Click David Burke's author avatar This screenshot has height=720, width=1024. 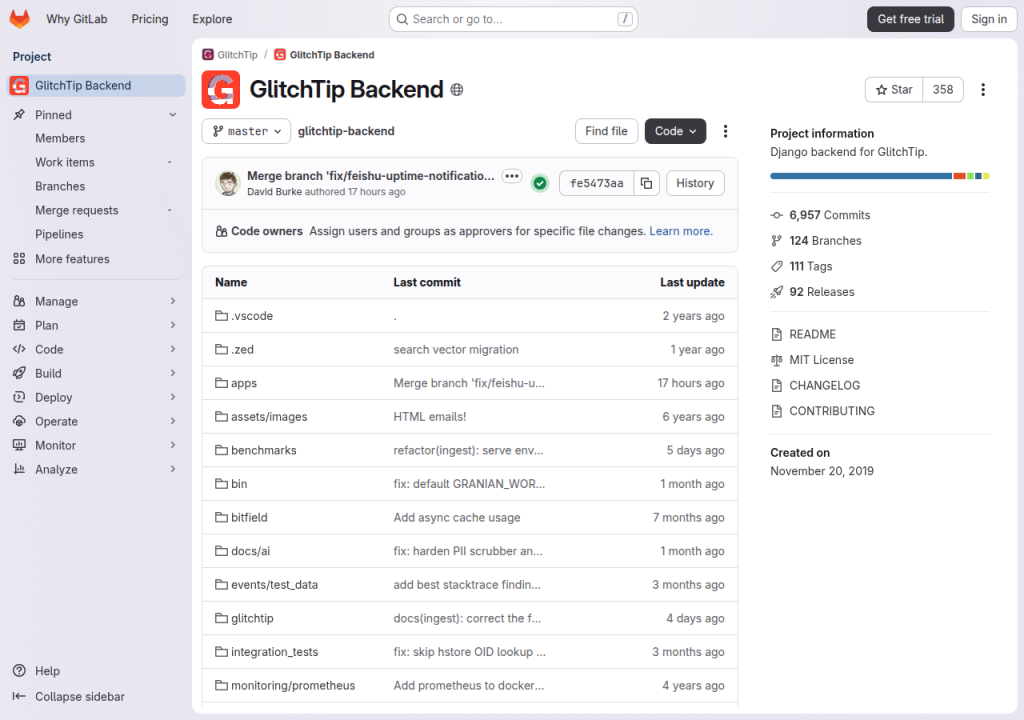click(x=228, y=184)
